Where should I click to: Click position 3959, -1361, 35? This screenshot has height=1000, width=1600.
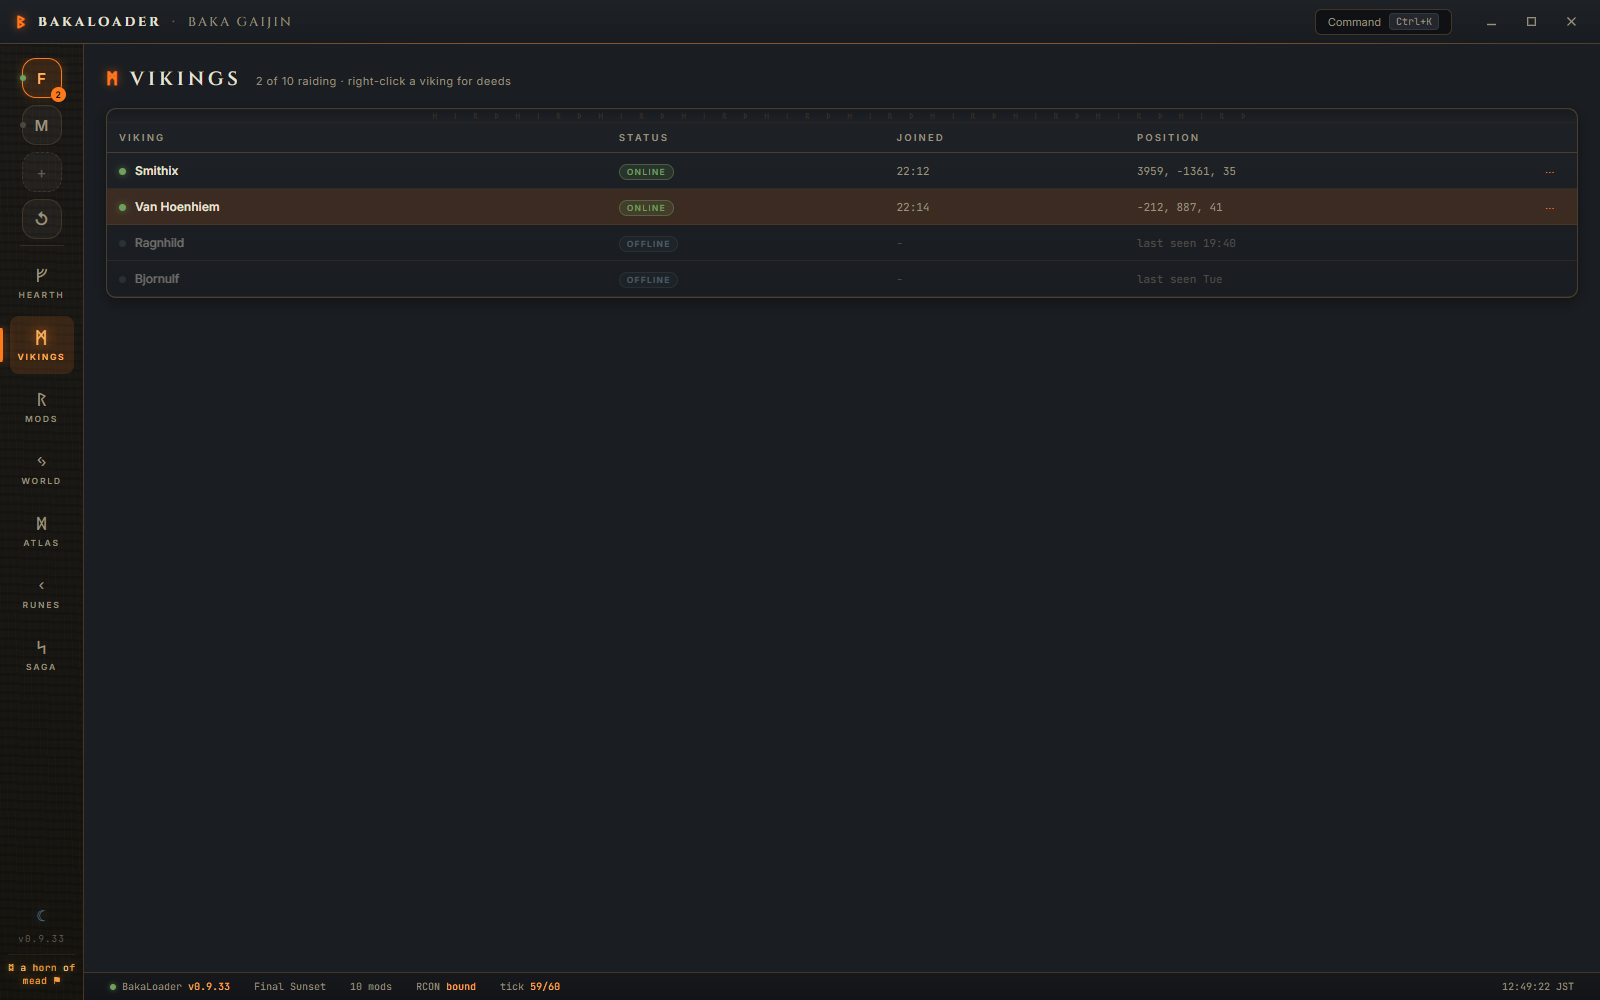pyautogui.click(x=1186, y=171)
